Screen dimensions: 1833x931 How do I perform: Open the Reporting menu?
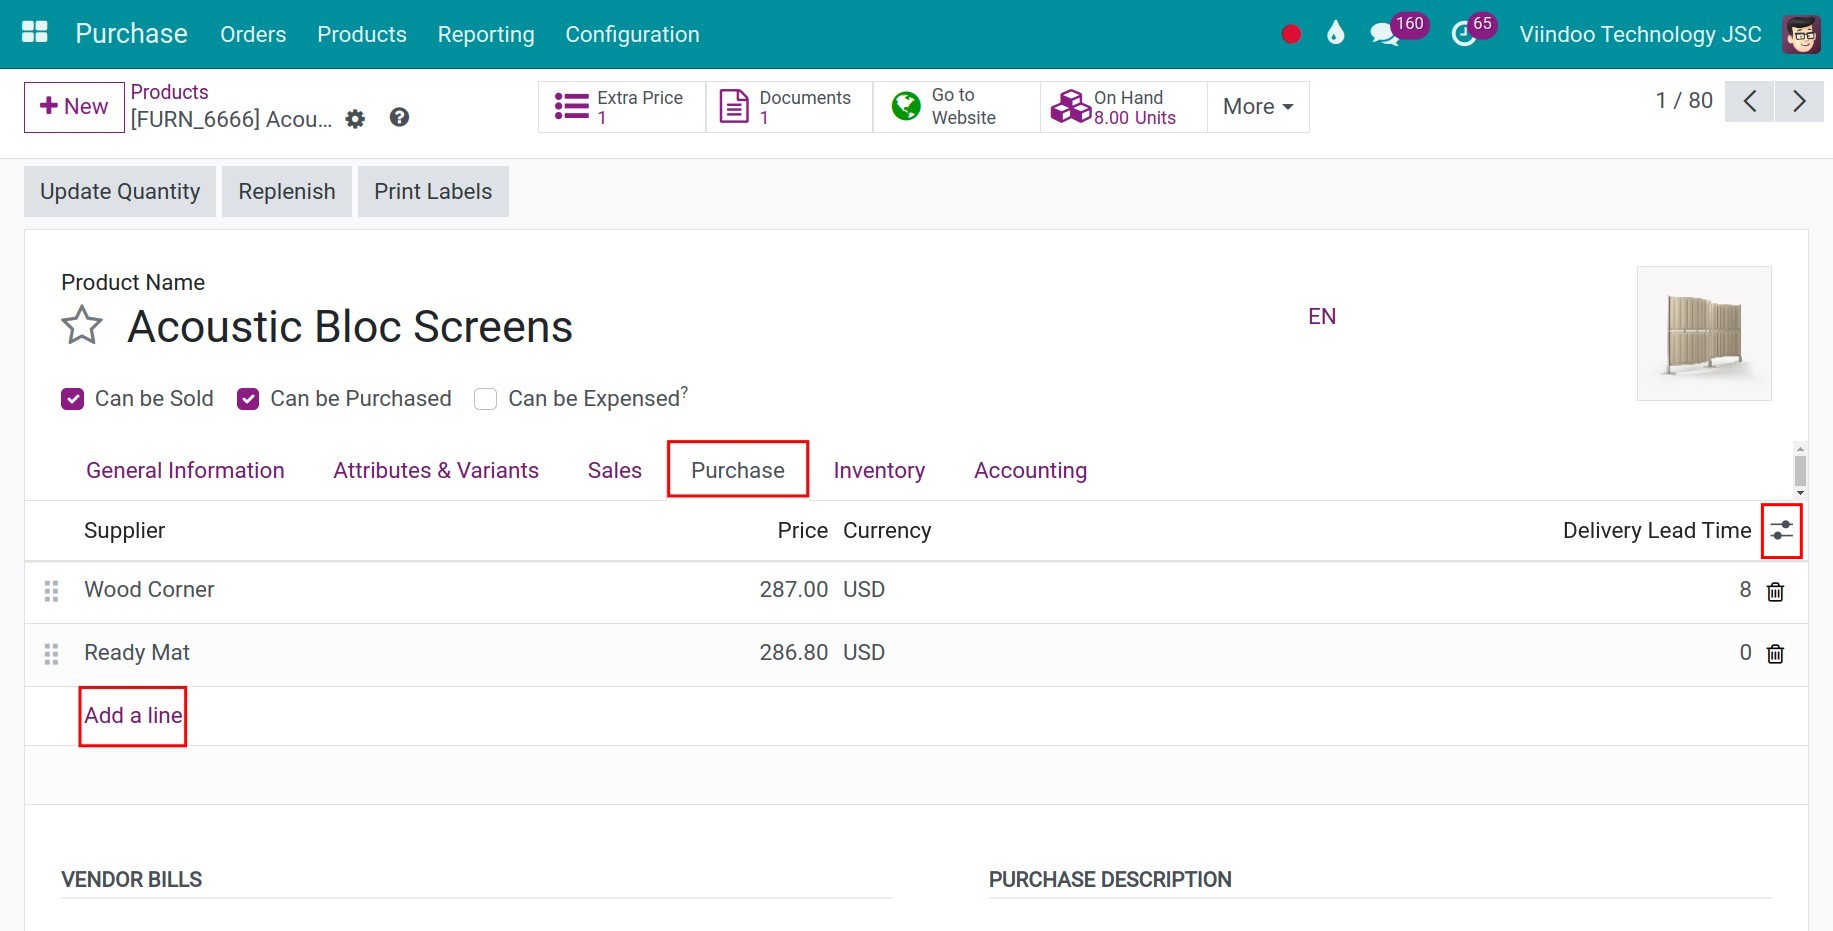[486, 34]
